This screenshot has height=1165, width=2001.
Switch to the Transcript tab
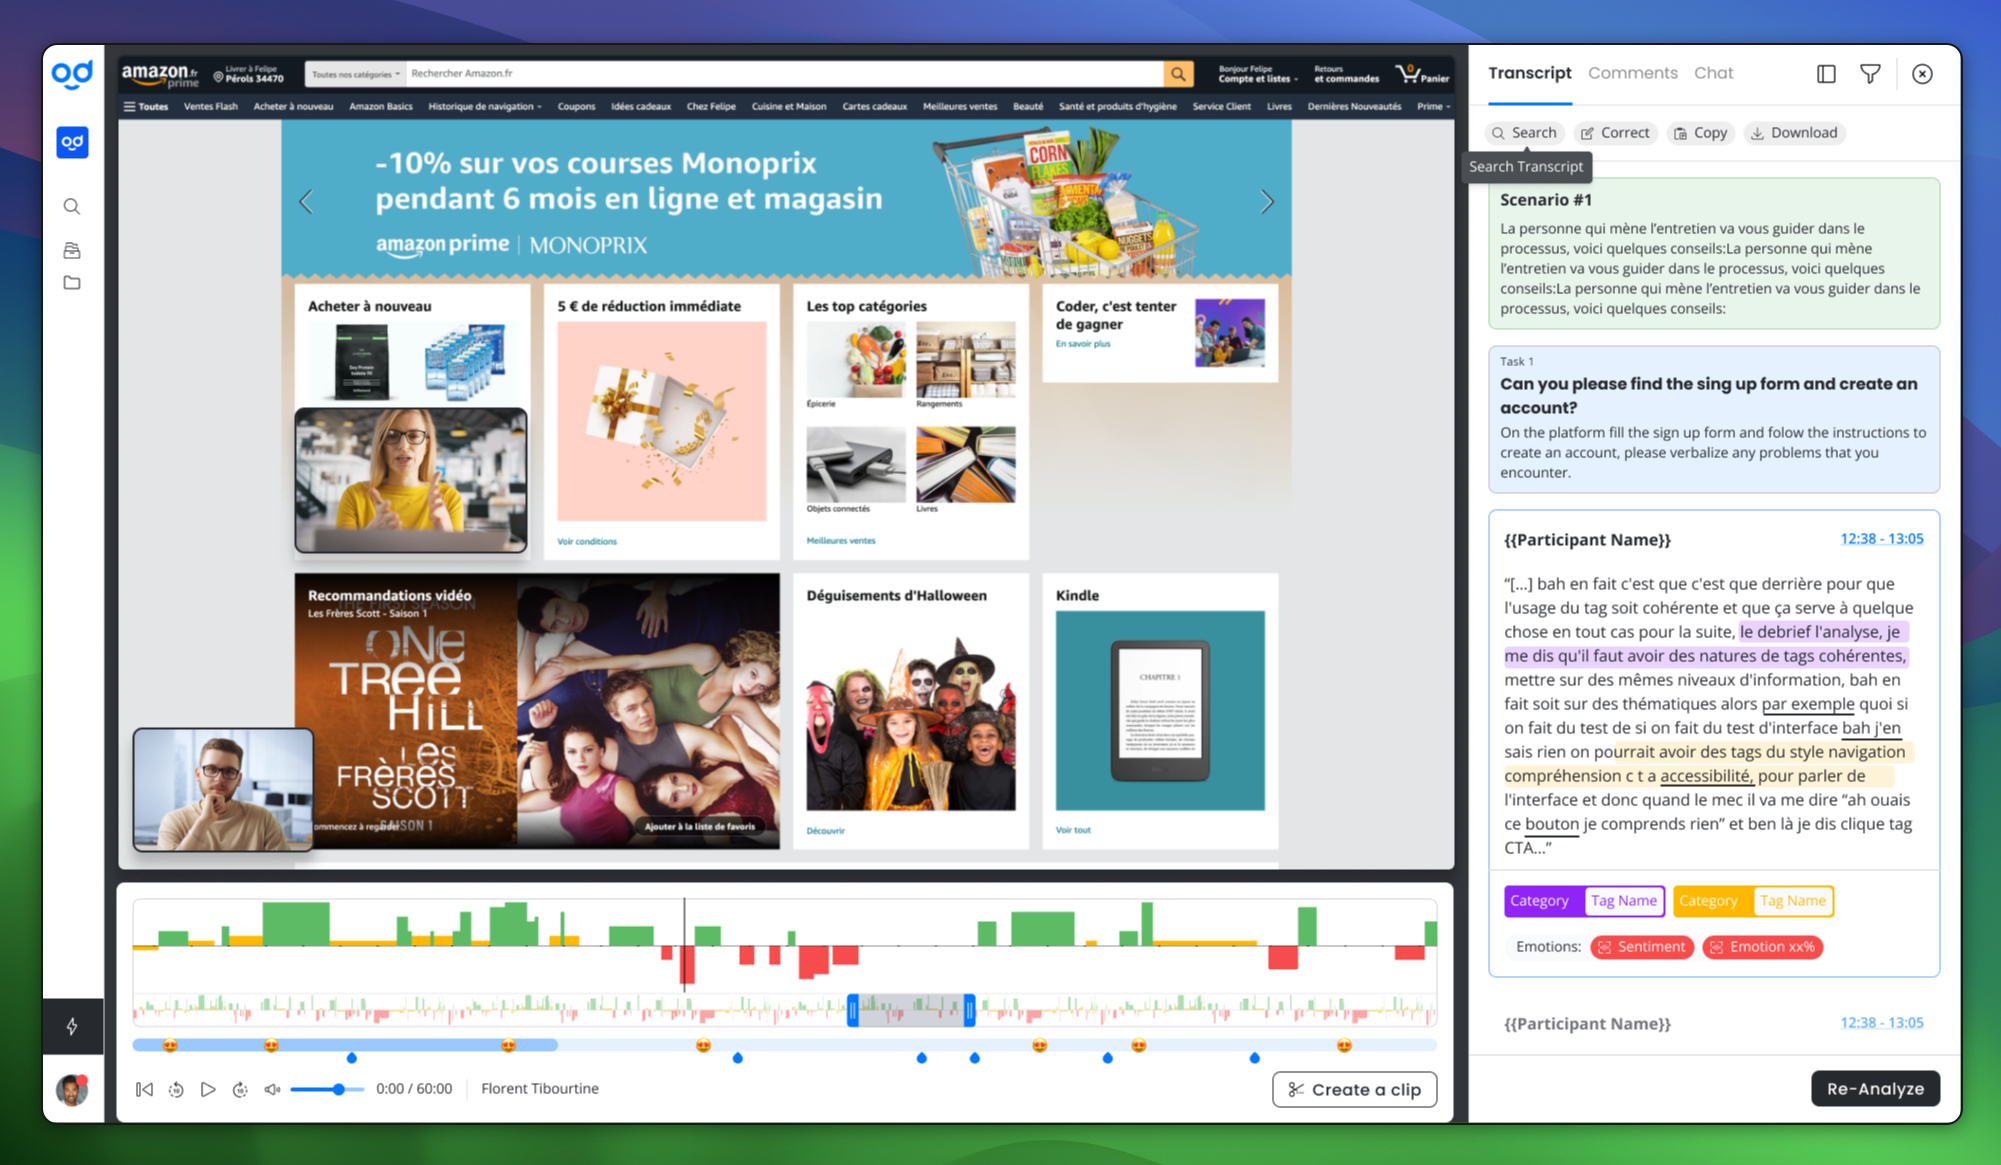[1529, 73]
